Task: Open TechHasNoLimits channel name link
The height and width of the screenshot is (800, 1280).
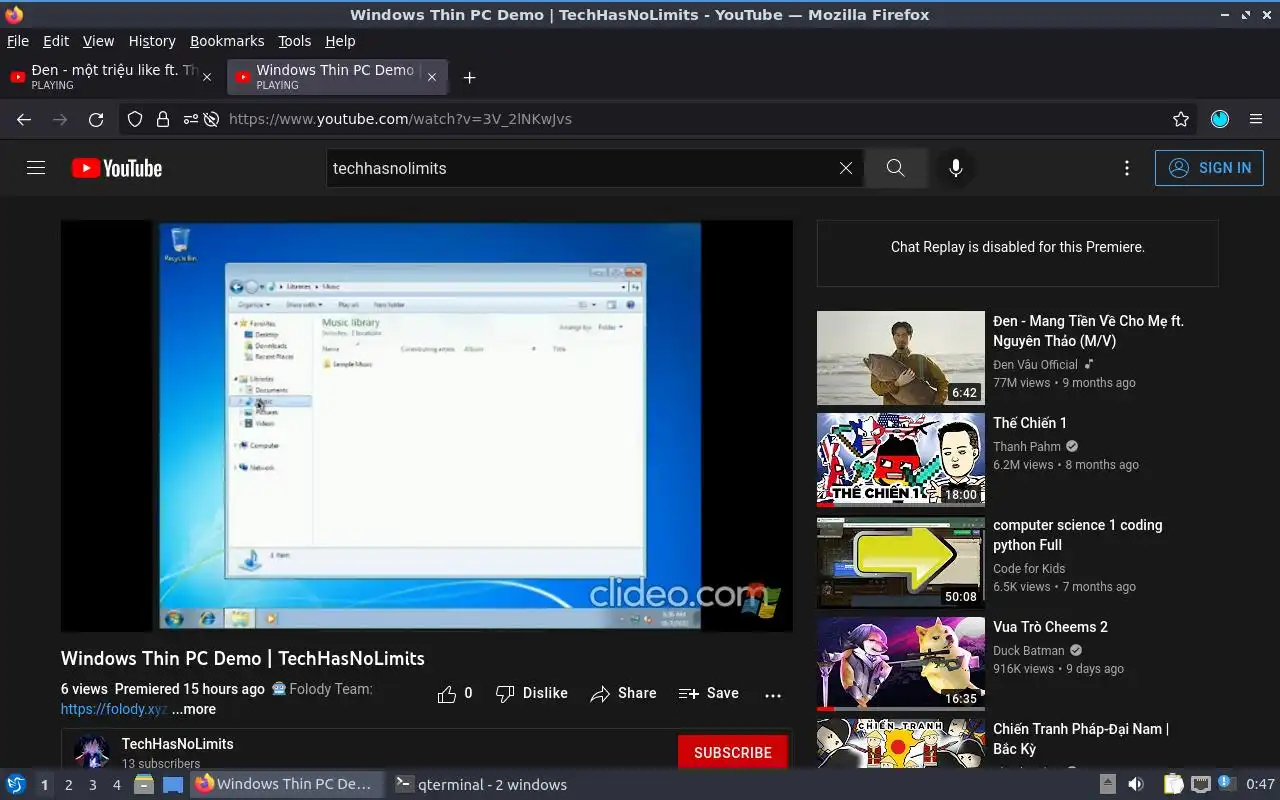Action: [x=178, y=744]
